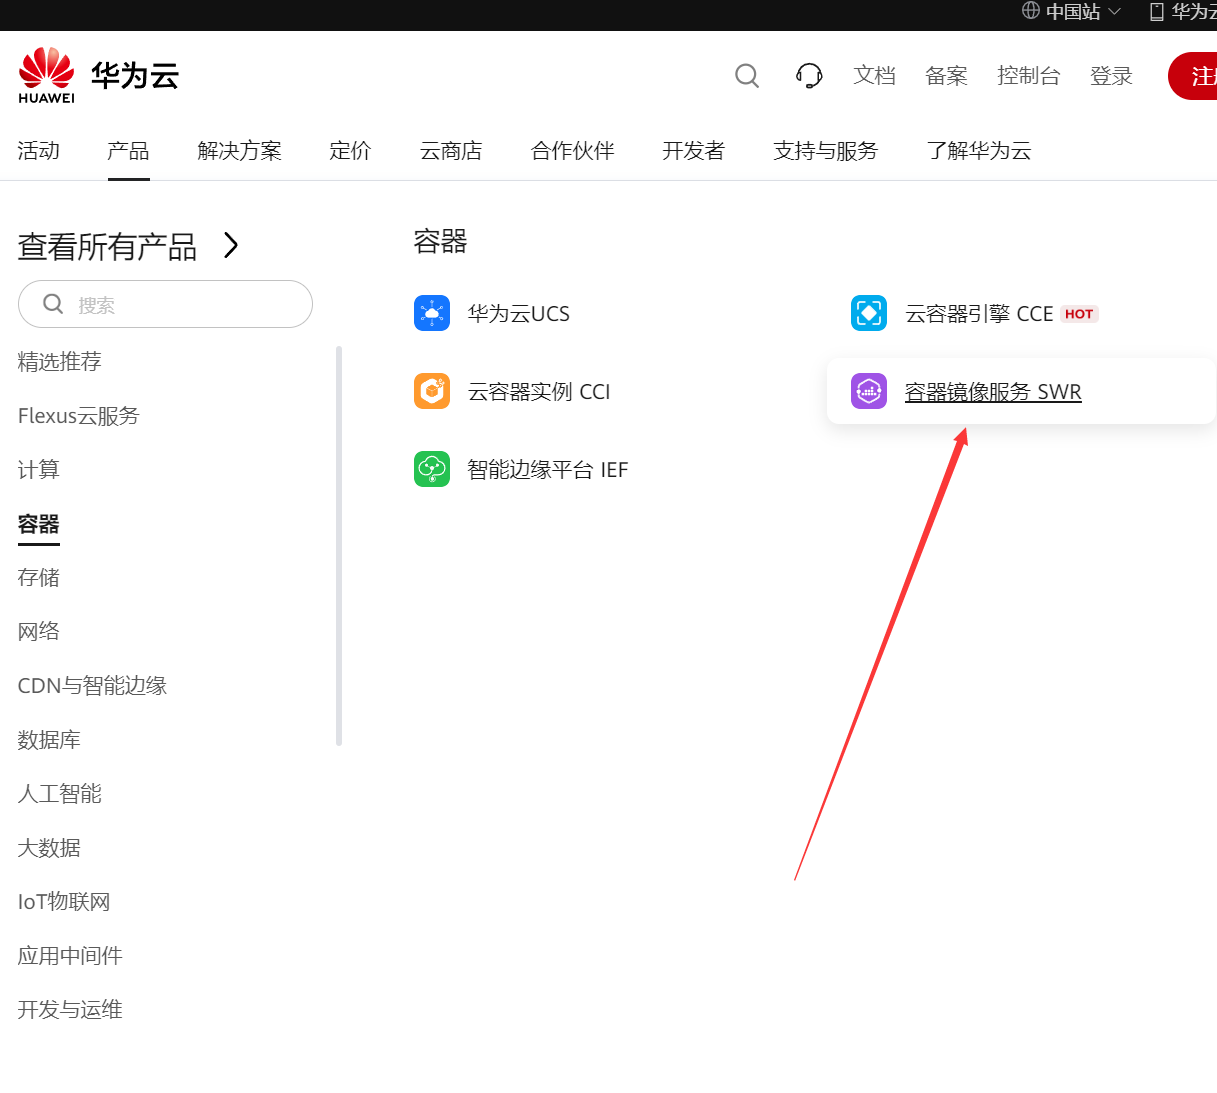
Task: Click the 登录 login link
Action: 1111,76
